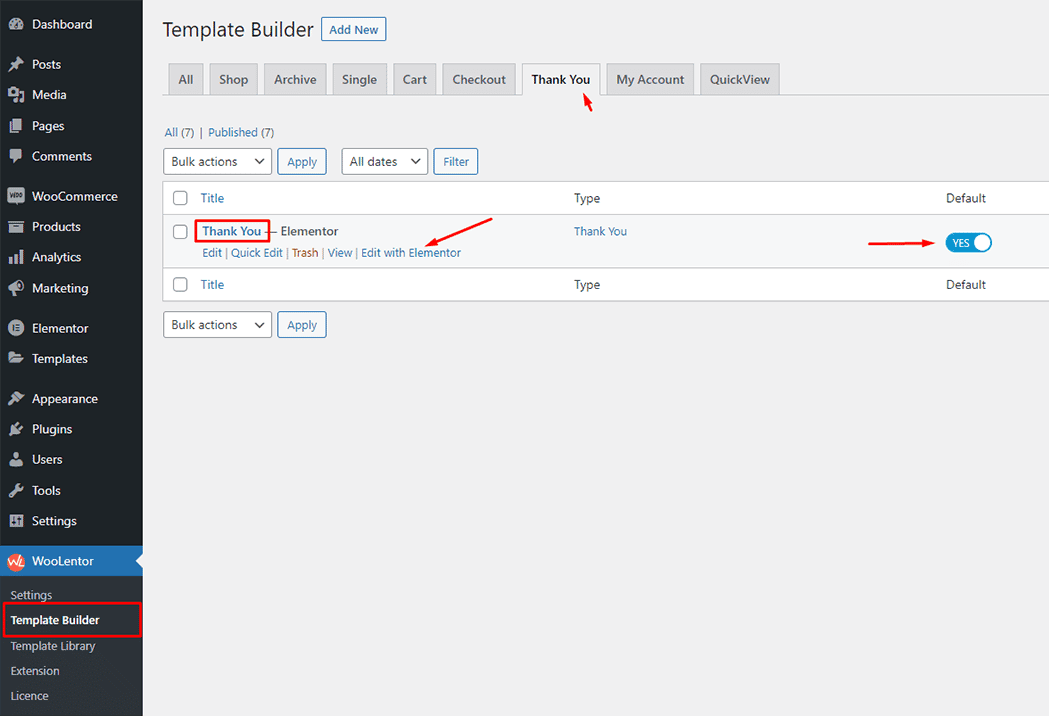
Task: Click the Analytics bar chart icon
Action: pyautogui.click(x=16, y=258)
